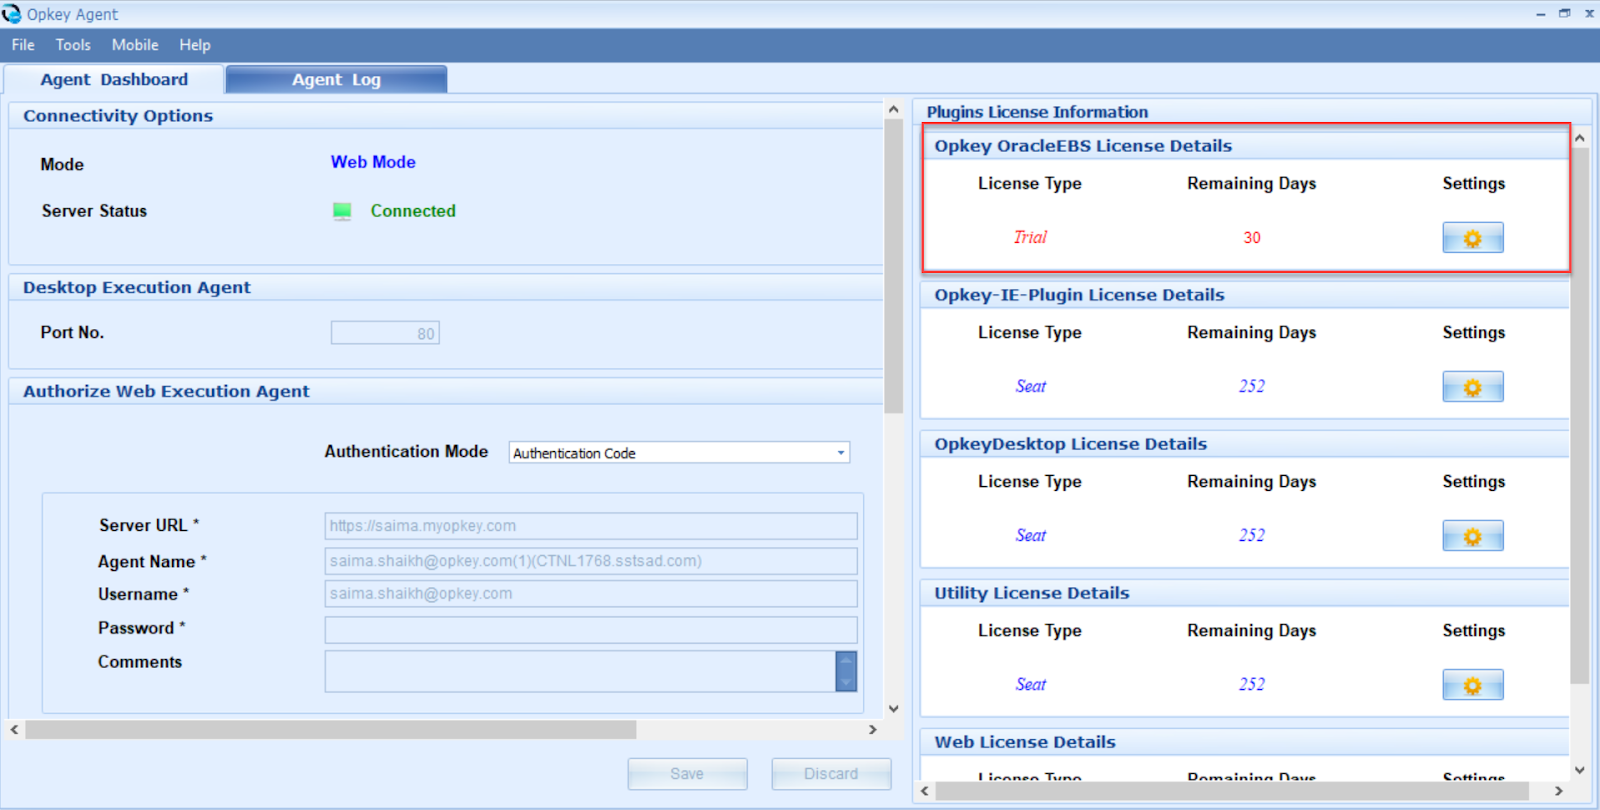This screenshot has height=810, width=1600.
Task: Click OpkeyDesktop remaining days 252
Action: [1252, 536]
